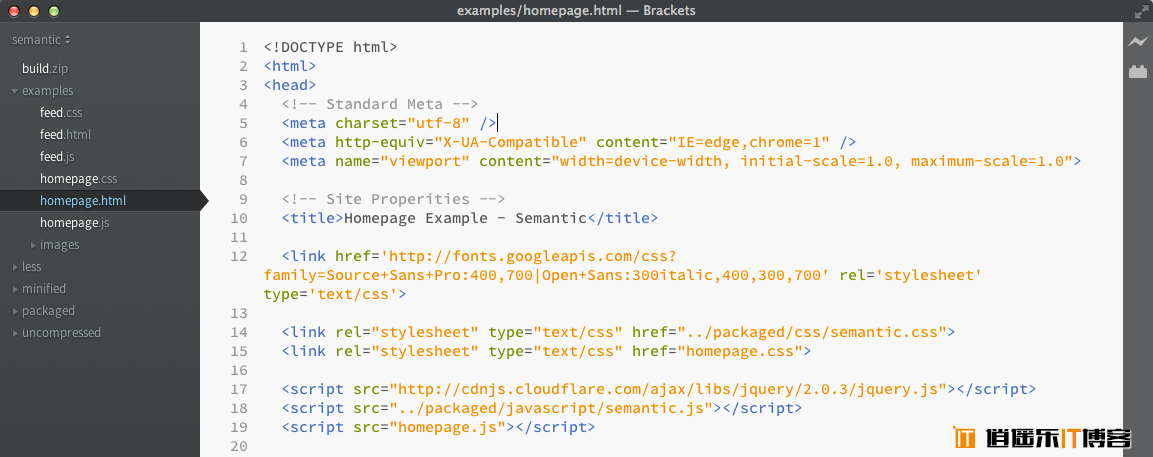Open build.zip in the file tree

[x=45, y=69]
